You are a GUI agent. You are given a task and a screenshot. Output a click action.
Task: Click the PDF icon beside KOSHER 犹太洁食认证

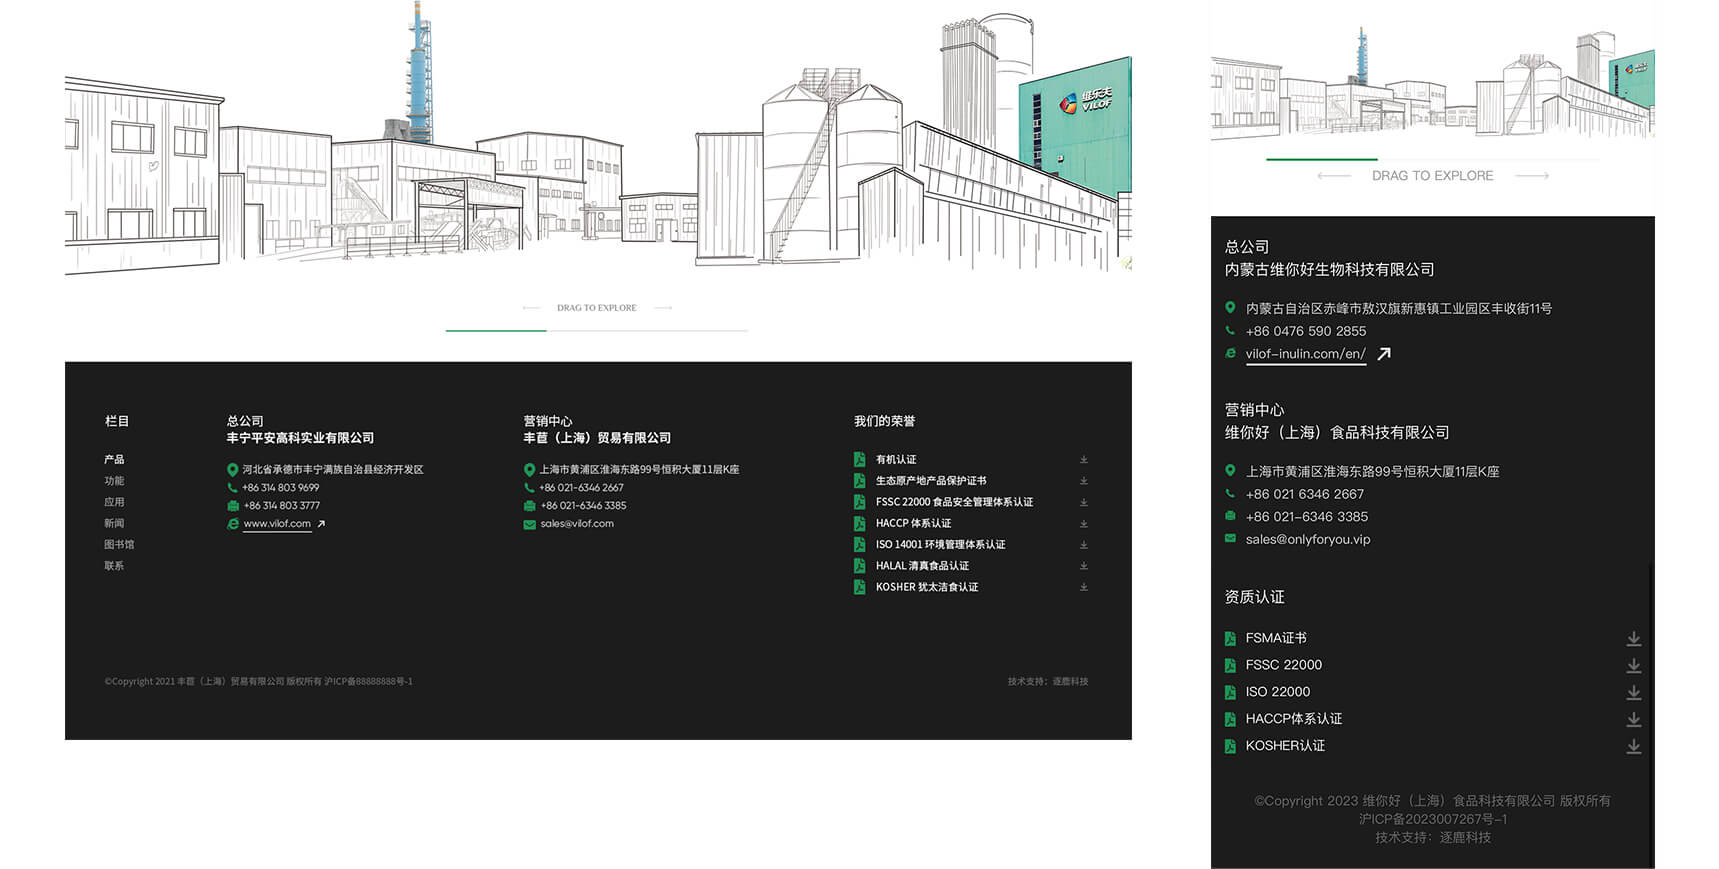pos(859,587)
